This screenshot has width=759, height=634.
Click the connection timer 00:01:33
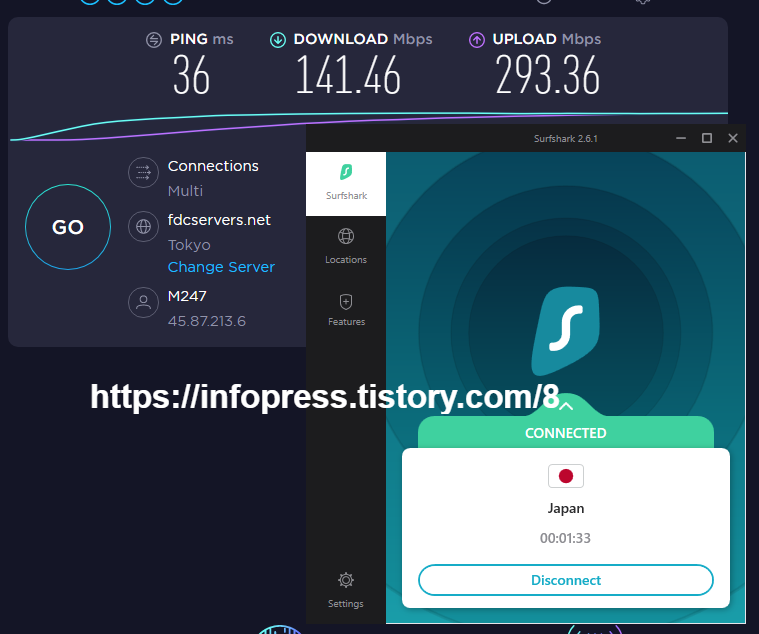pos(565,538)
